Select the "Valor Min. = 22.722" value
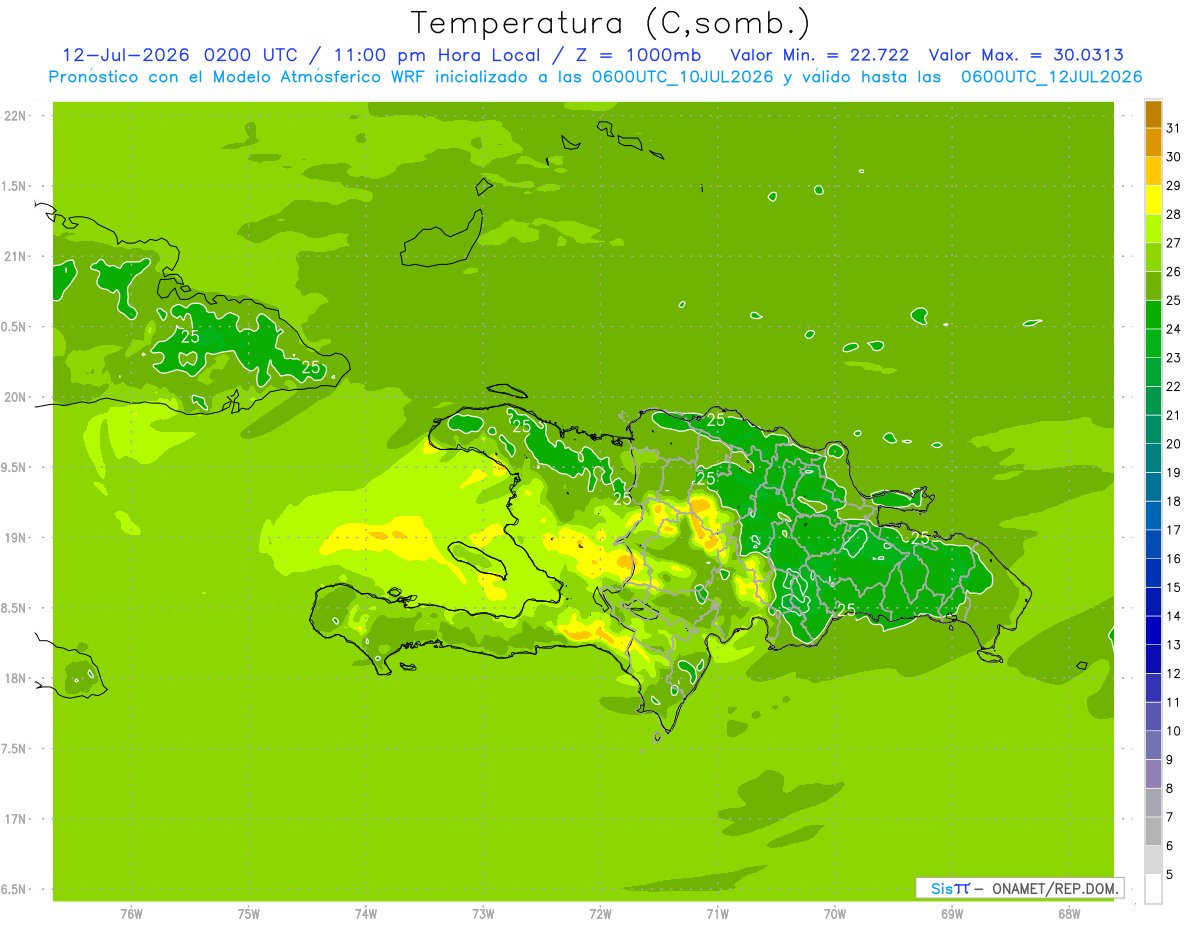 [x=819, y=55]
